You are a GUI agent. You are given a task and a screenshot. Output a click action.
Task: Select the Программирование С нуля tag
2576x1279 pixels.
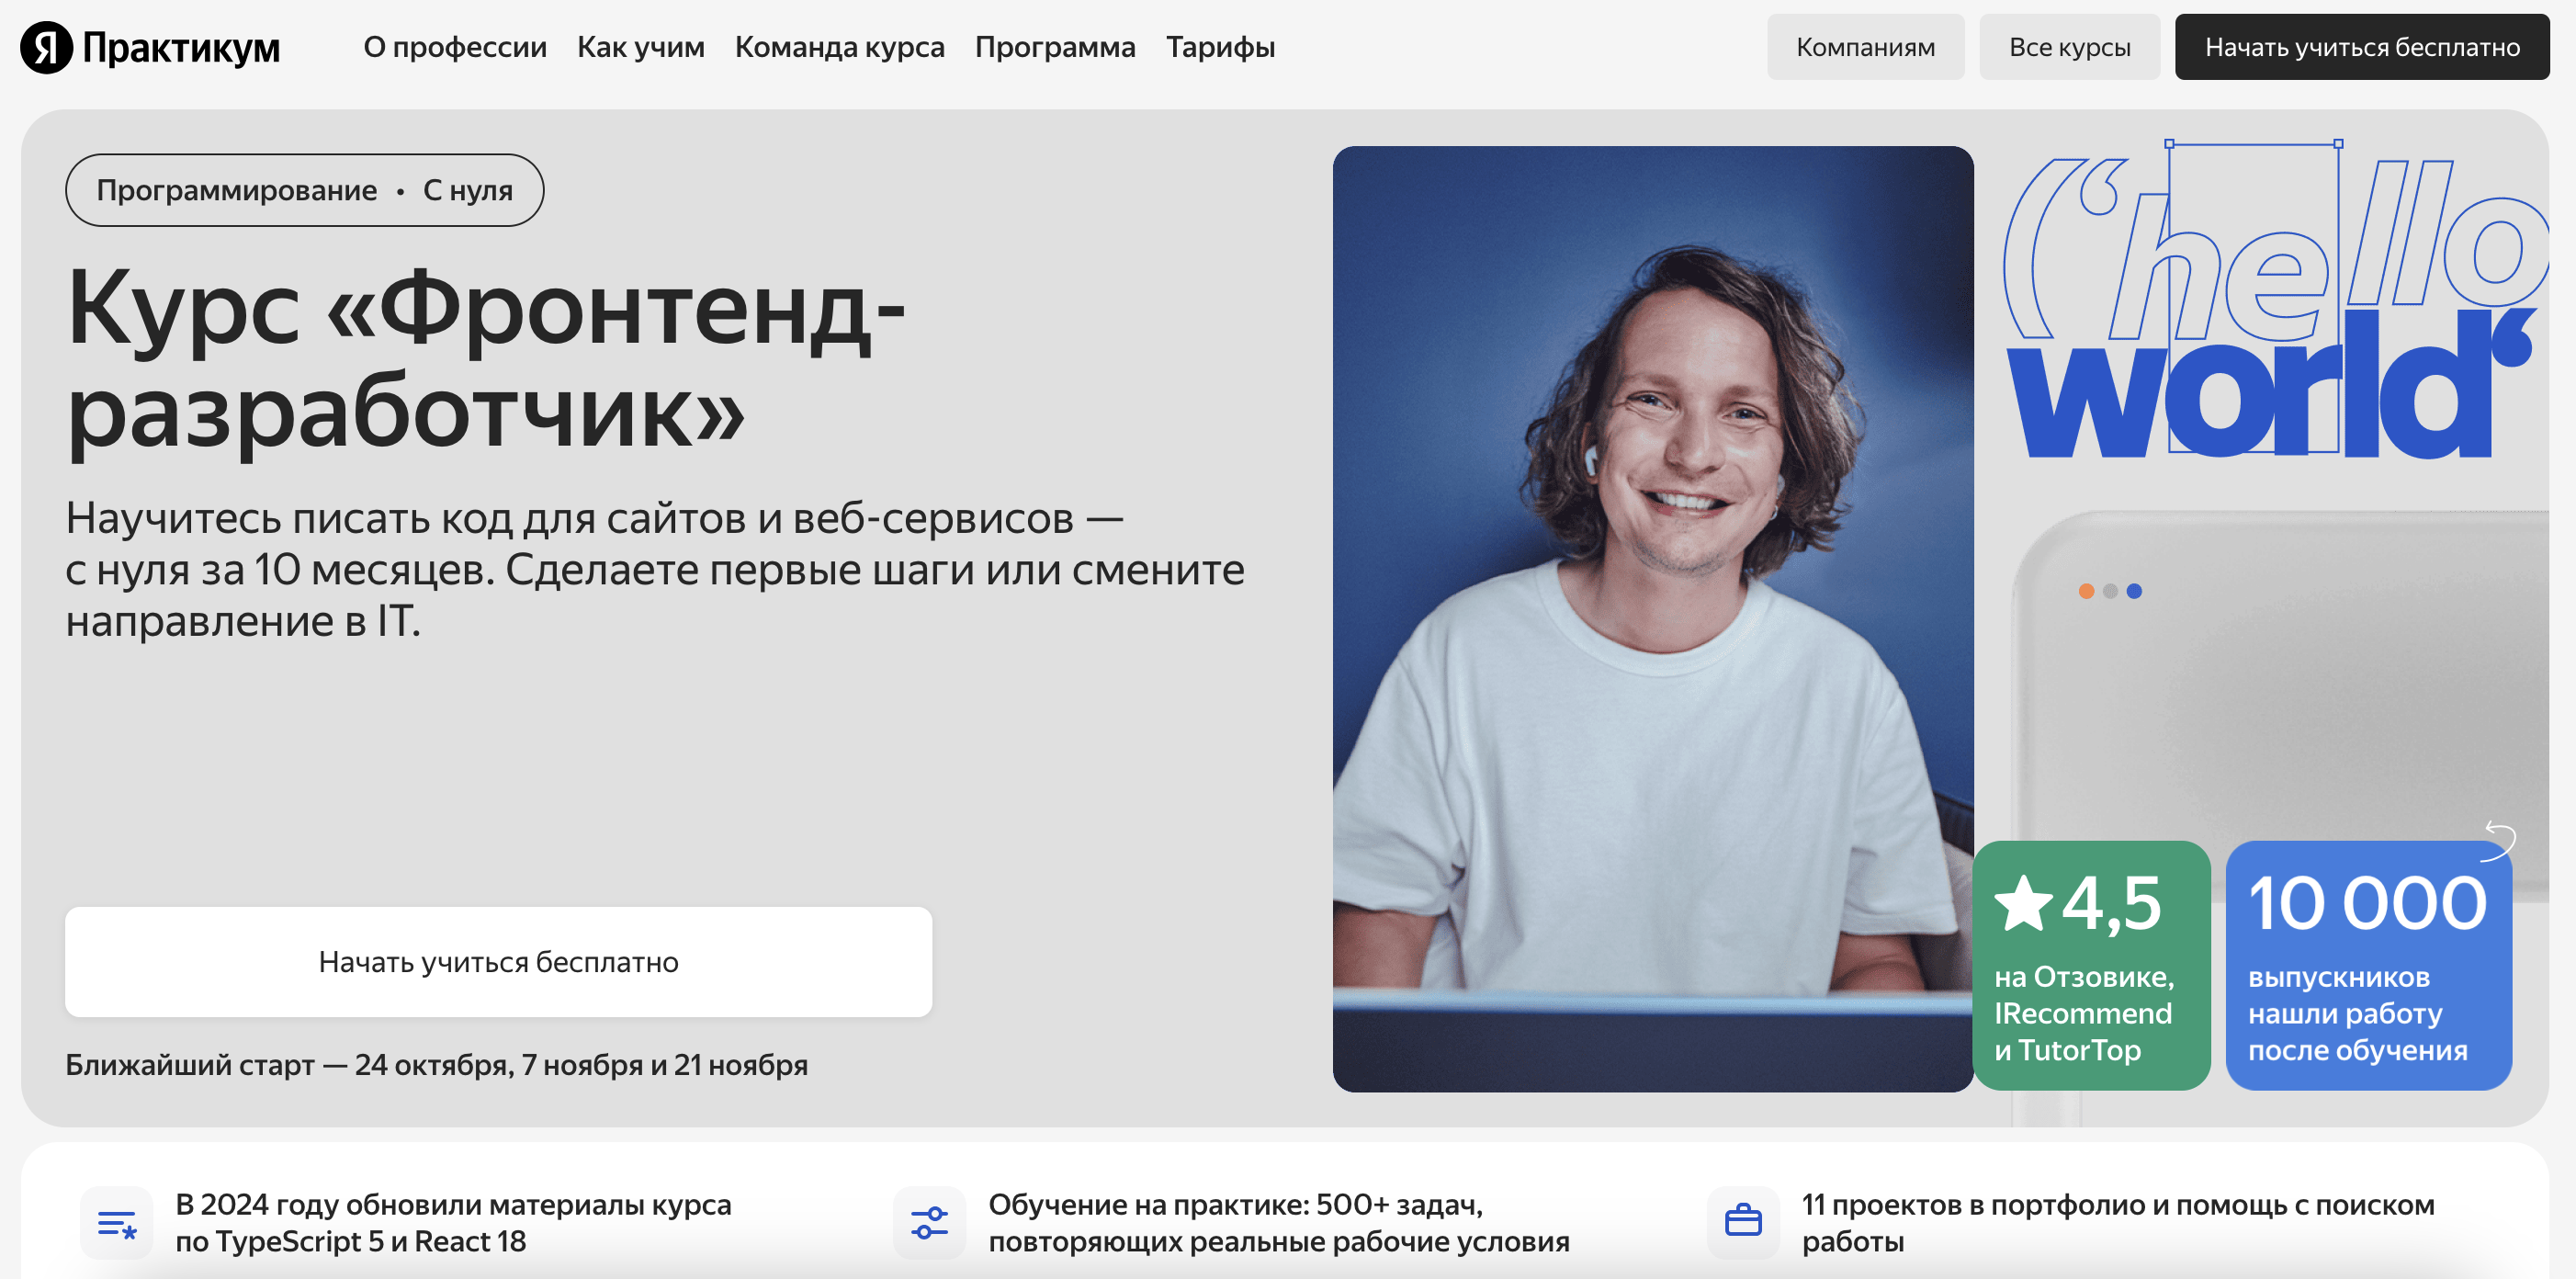pos(305,190)
